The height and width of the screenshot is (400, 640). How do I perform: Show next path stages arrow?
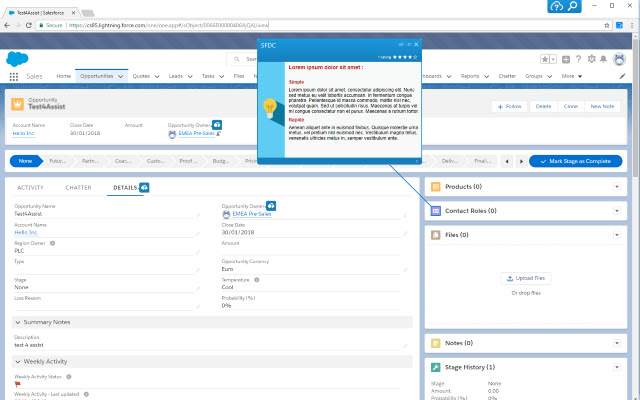coord(521,161)
